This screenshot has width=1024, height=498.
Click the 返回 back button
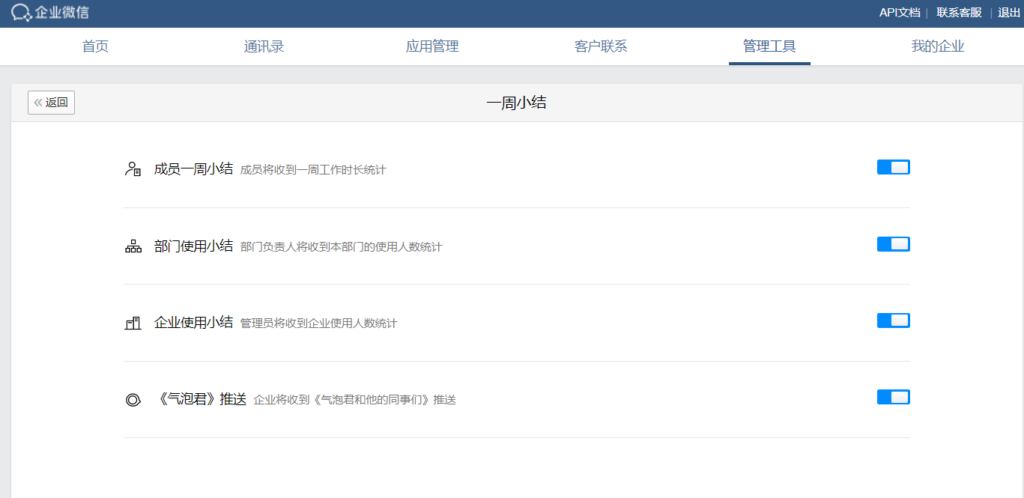(51, 102)
